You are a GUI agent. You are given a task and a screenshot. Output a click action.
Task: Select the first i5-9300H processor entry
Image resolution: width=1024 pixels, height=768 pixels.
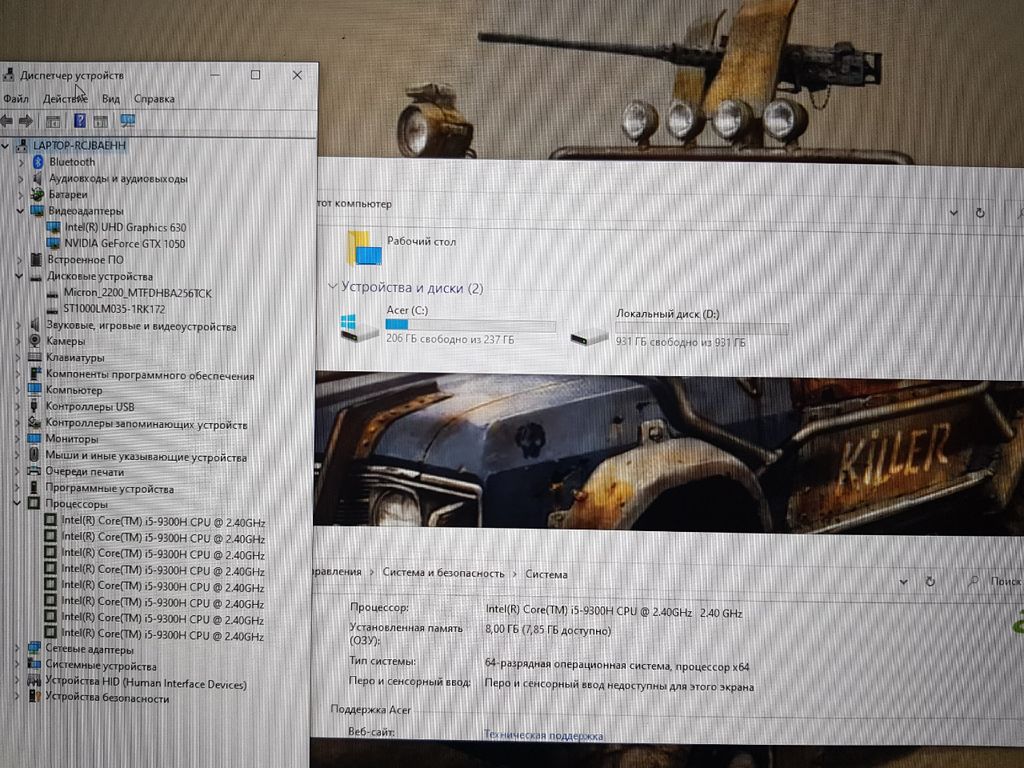163,522
